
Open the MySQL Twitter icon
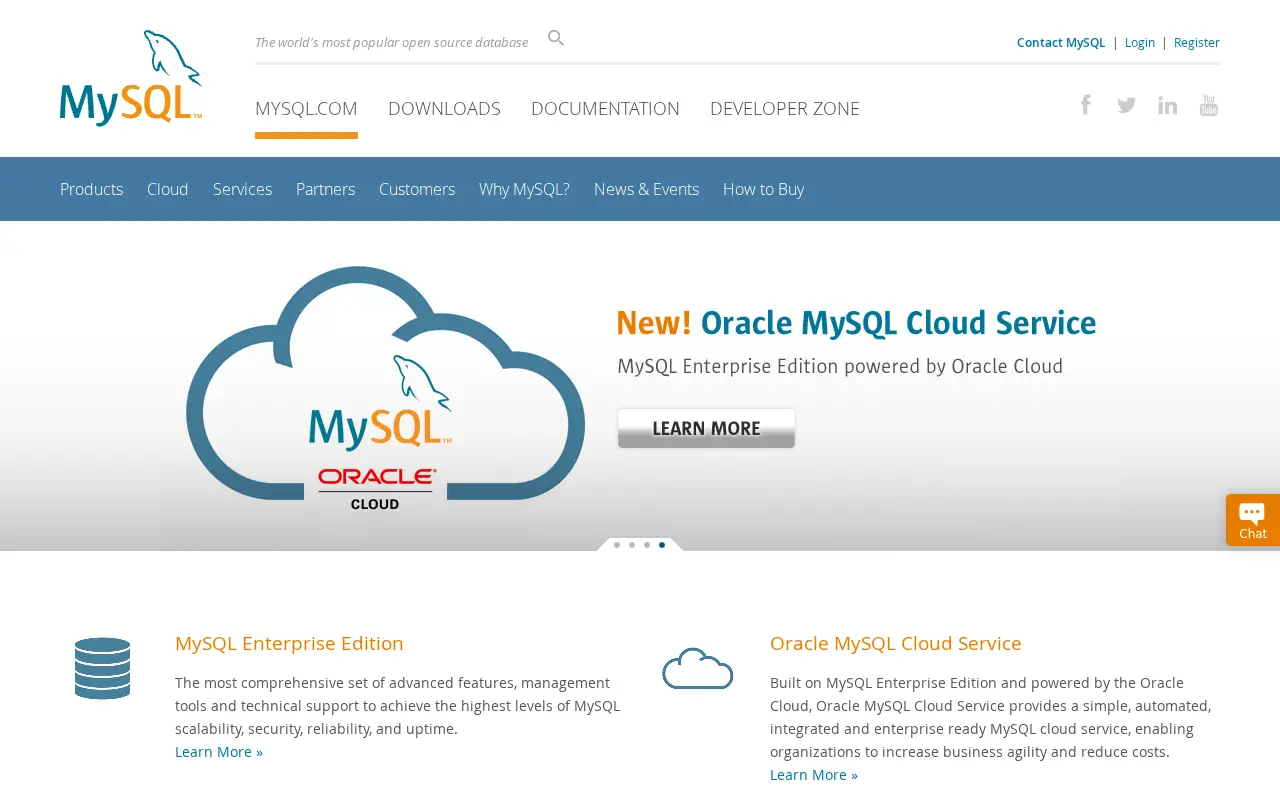[x=1126, y=105]
